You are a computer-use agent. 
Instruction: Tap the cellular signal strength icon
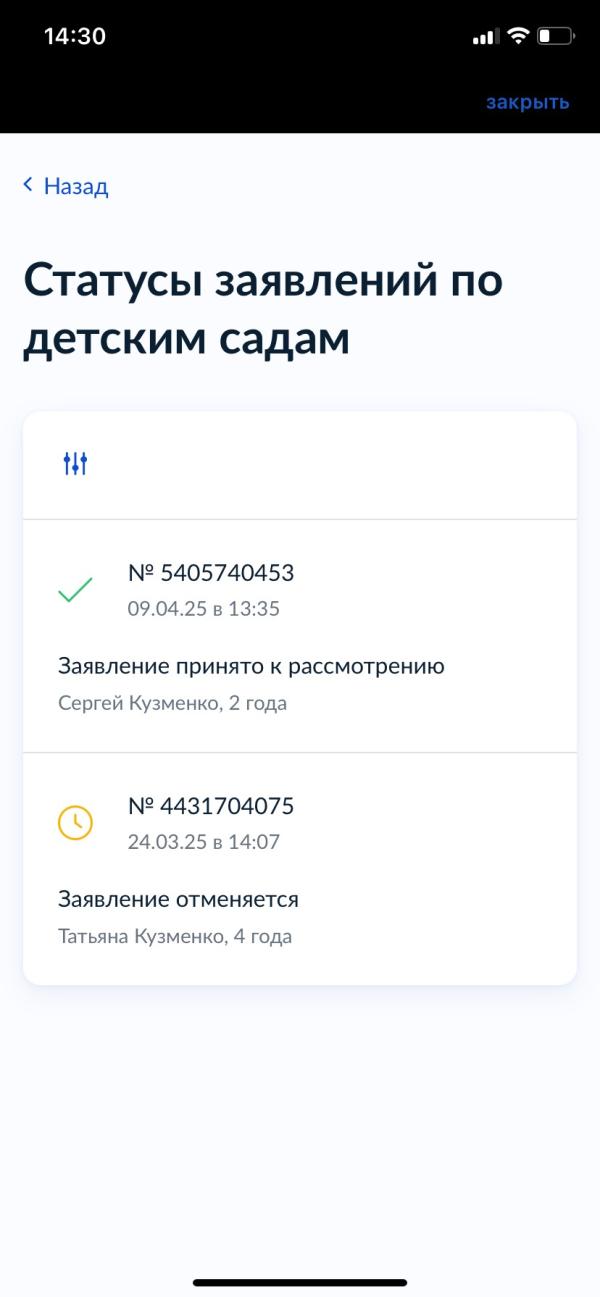coord(485,37)
